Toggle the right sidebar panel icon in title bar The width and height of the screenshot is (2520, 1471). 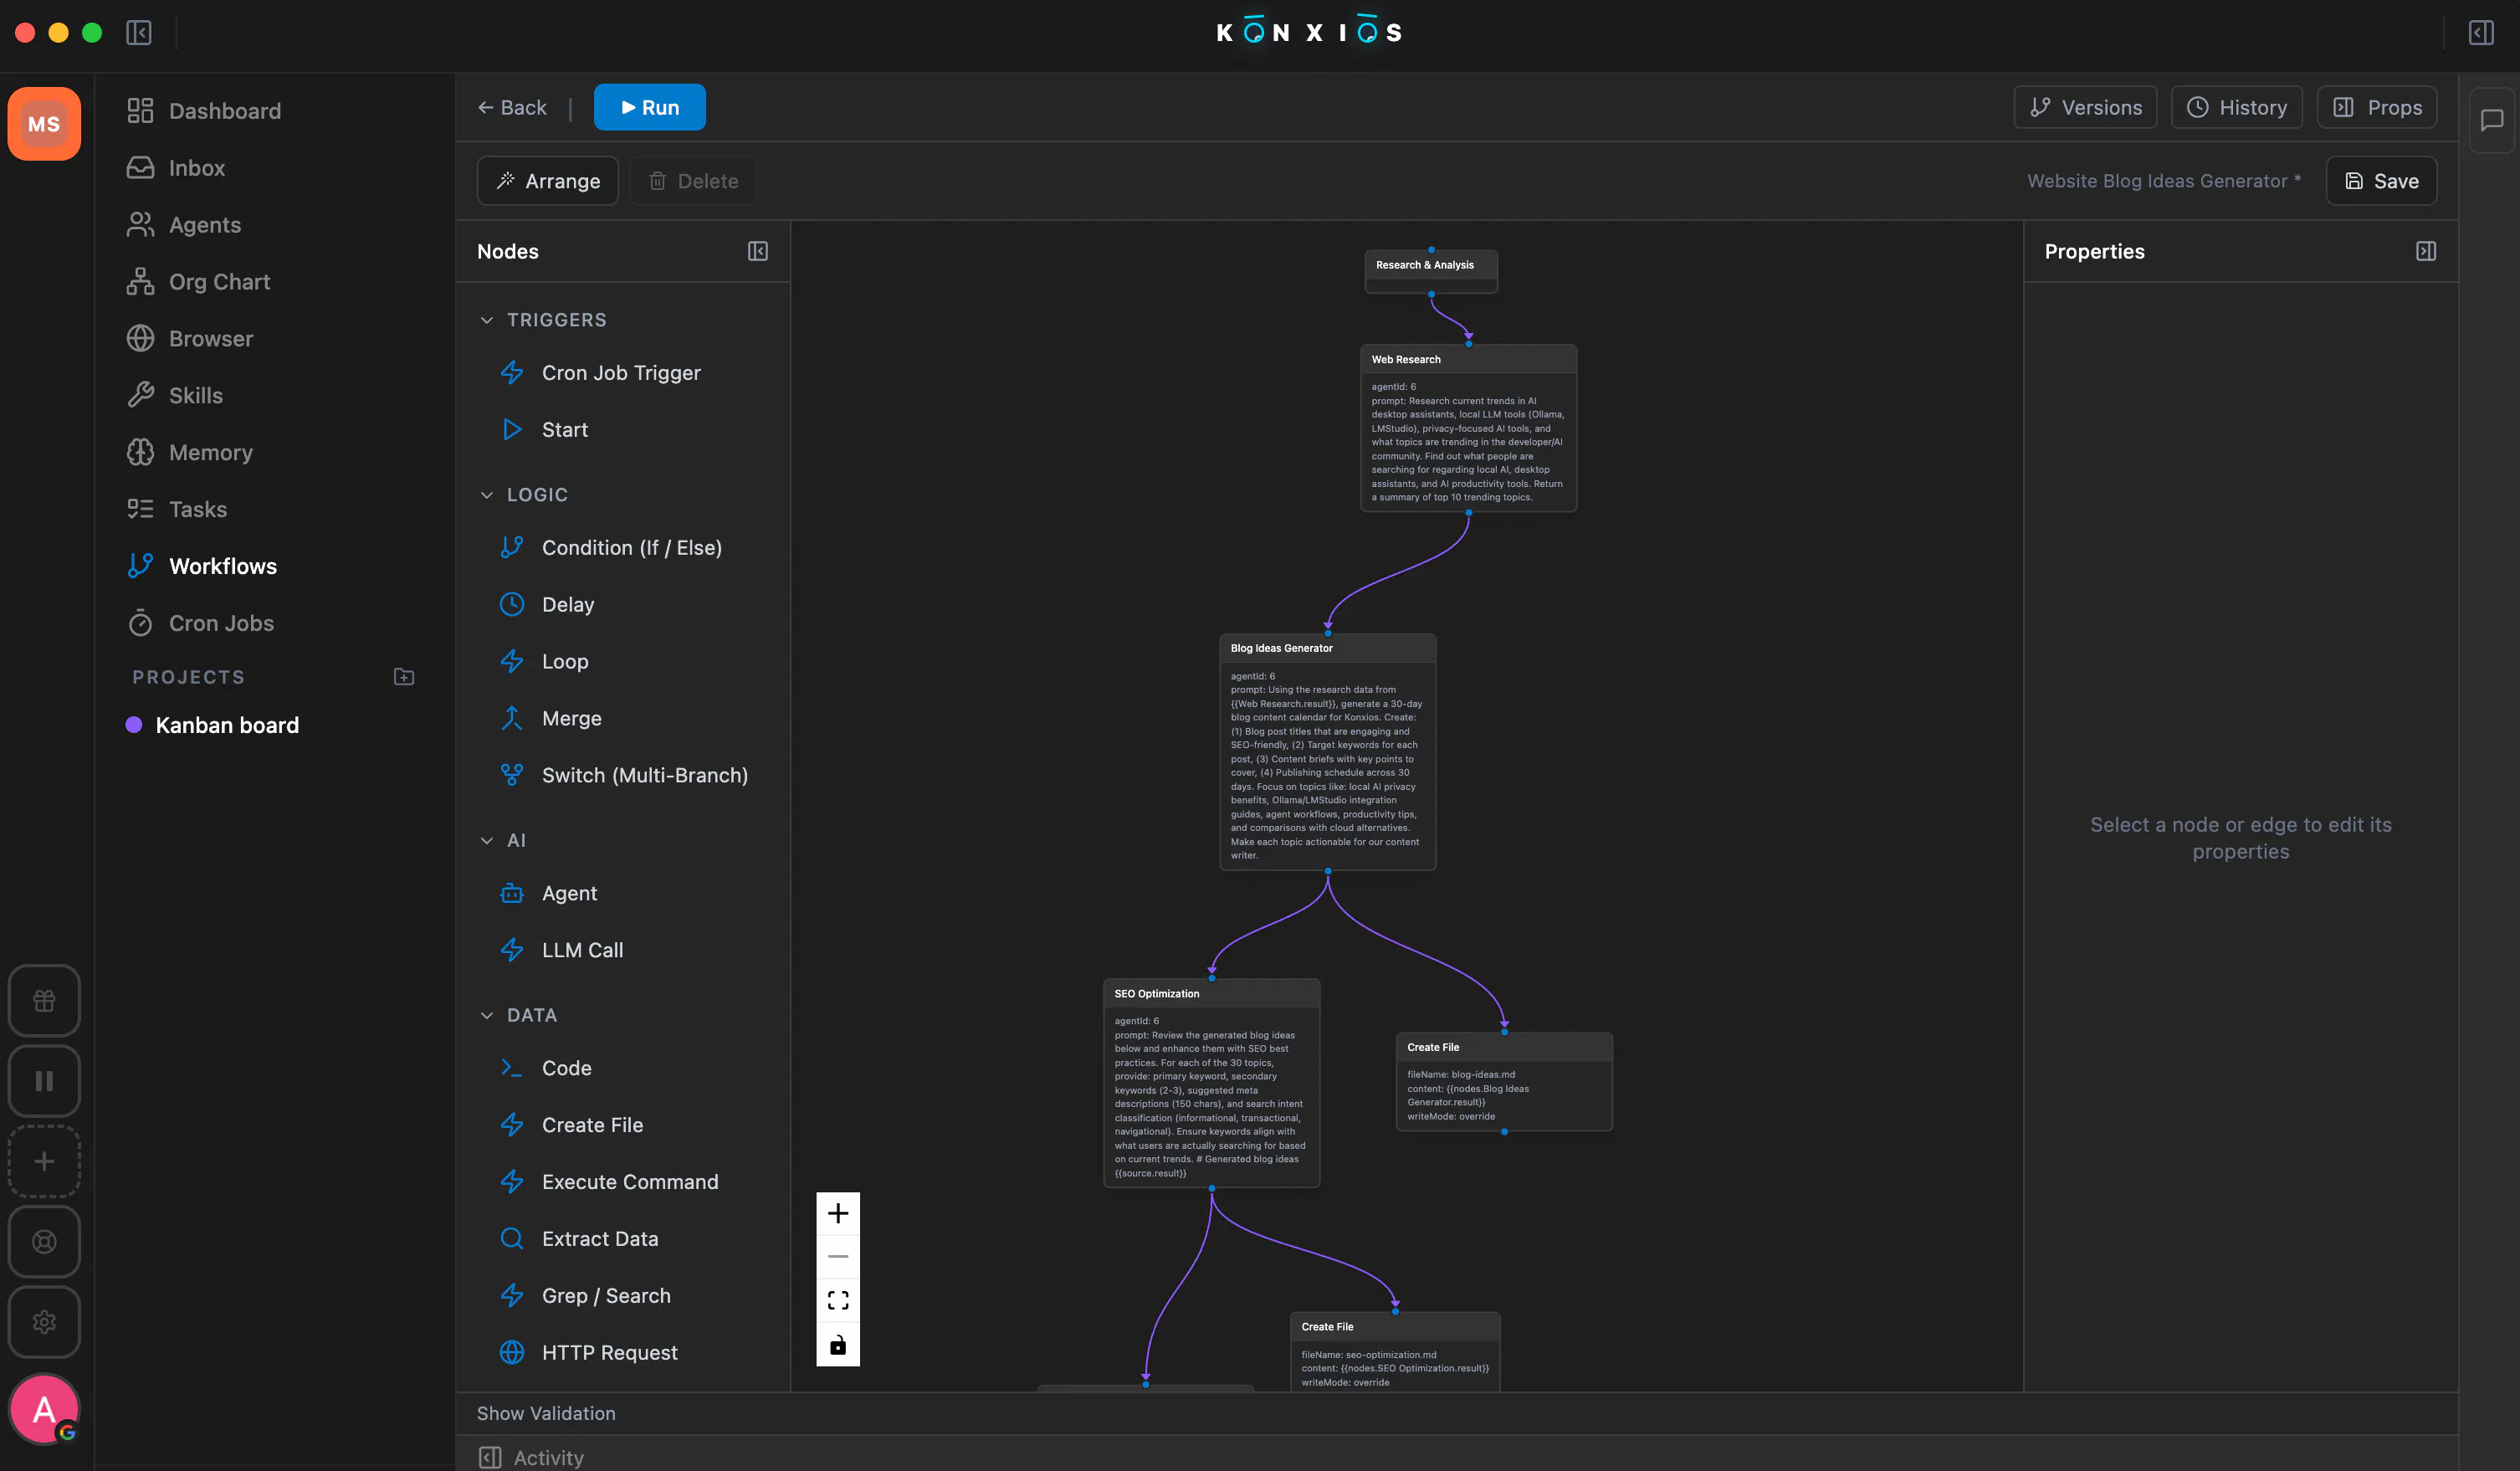(x=2481, y=33)
